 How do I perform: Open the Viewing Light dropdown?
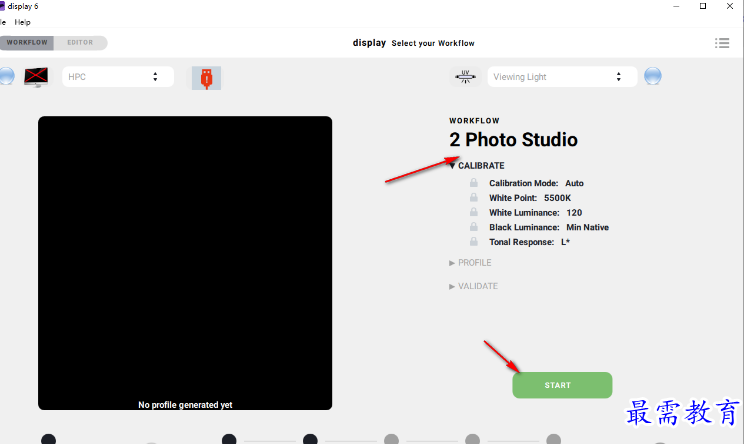point(562,77)
